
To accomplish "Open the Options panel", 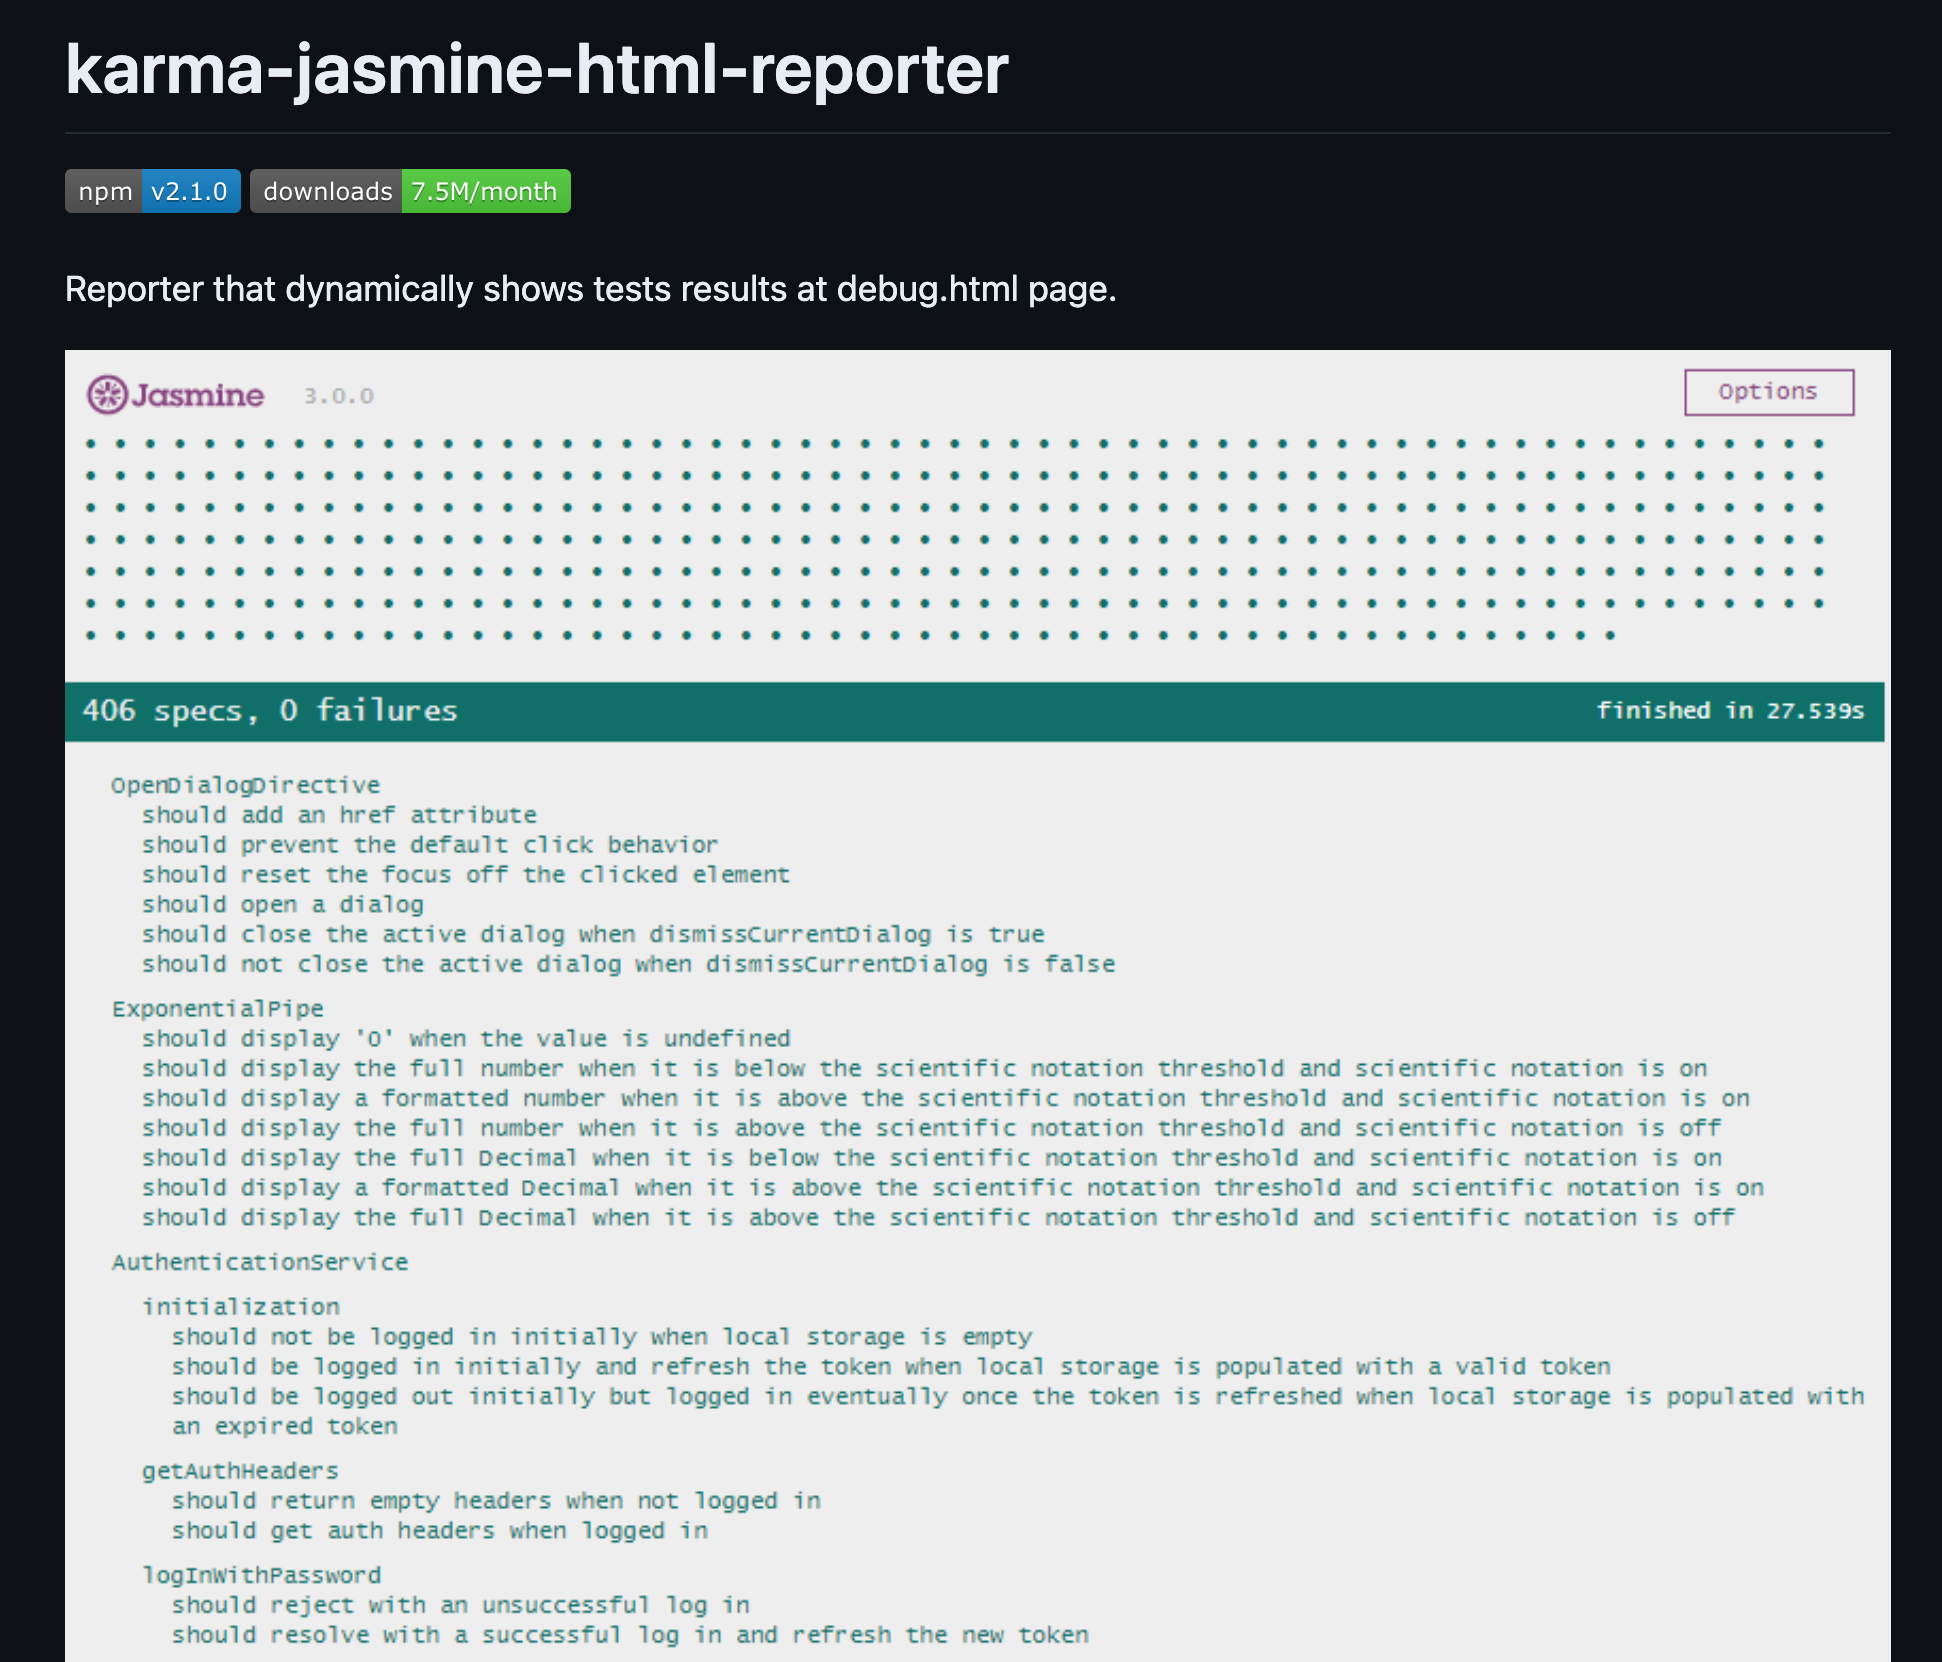I will 1769,392.
